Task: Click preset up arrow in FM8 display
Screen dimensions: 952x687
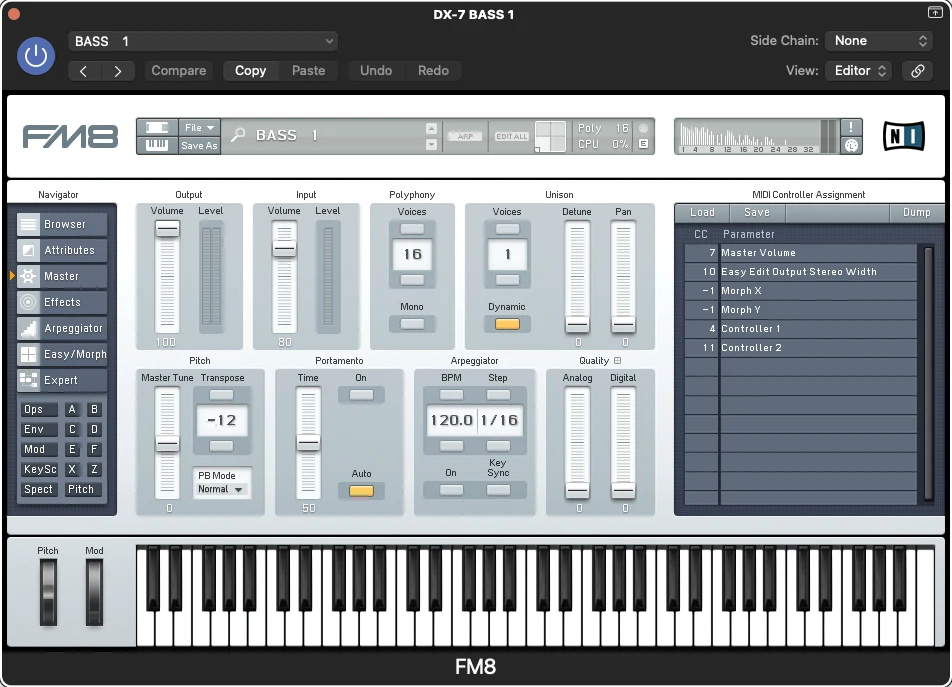Action: coord(431,128)
